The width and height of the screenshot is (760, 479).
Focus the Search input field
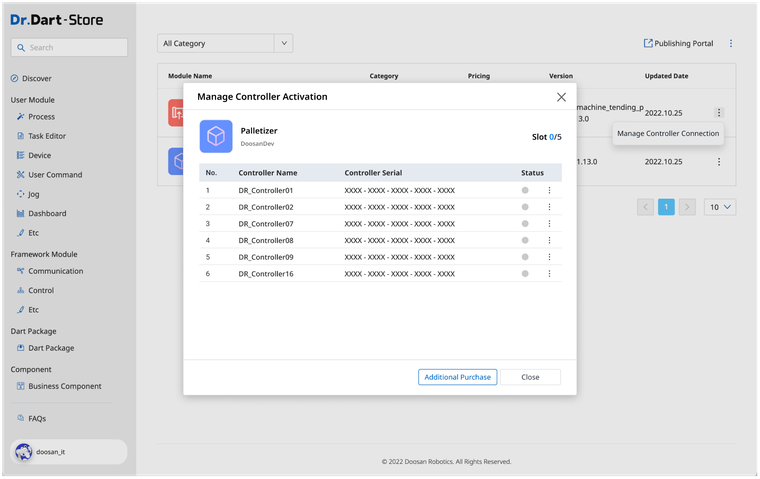(69, 47)
